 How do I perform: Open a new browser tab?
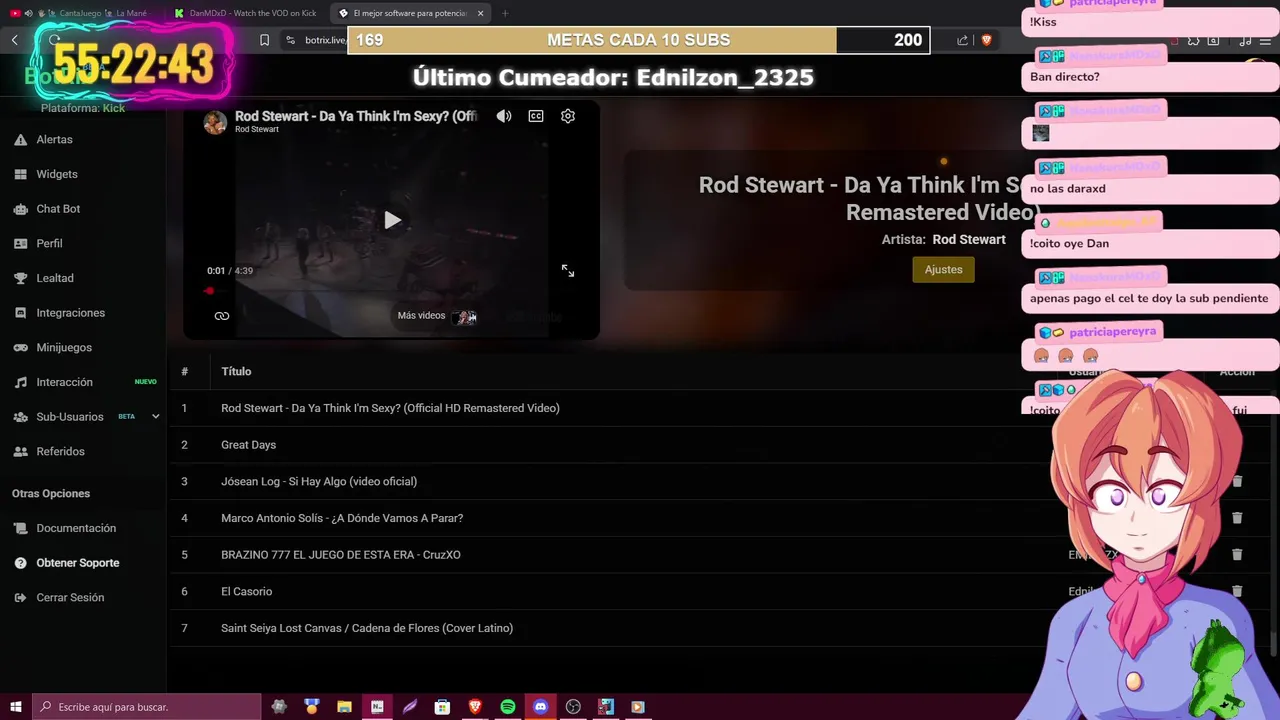pyautogui.click(x=505, y=13)
